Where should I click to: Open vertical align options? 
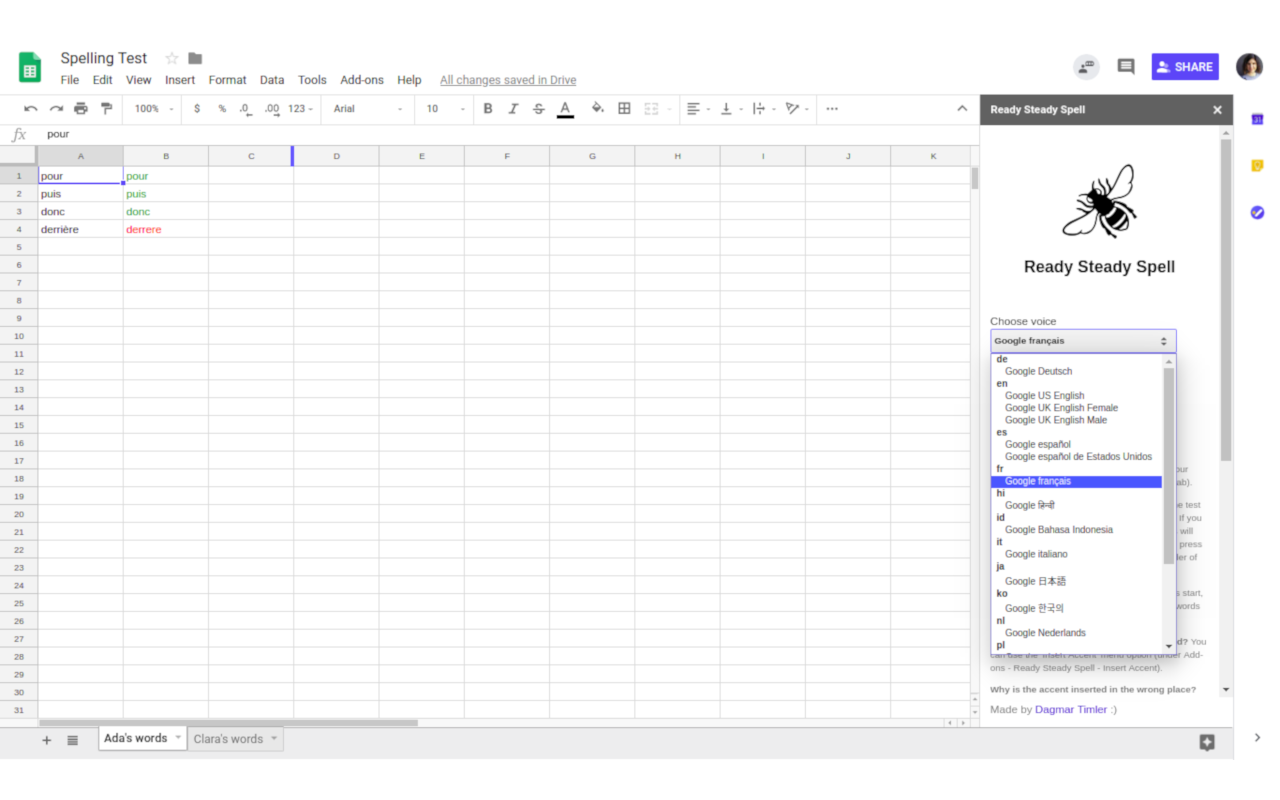730,108
